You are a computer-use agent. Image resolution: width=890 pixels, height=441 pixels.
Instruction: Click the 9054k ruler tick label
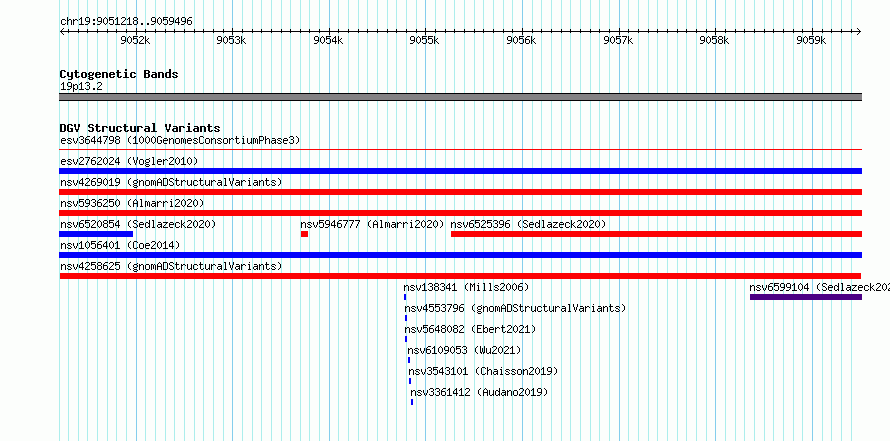[x=328, y=40]
